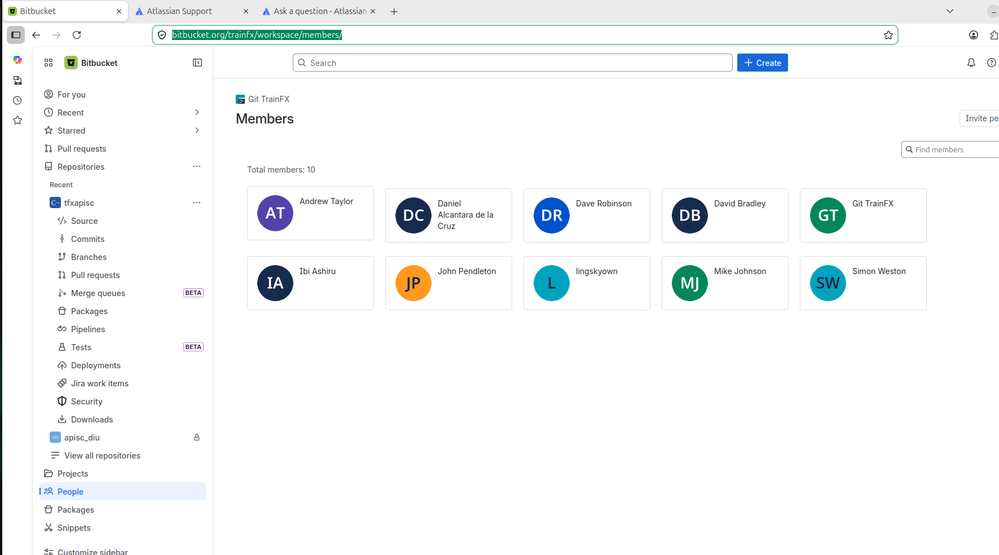
Task: Click John Pendleton's JP avatar
Action: pyautogui.click(x=413, y=283)
